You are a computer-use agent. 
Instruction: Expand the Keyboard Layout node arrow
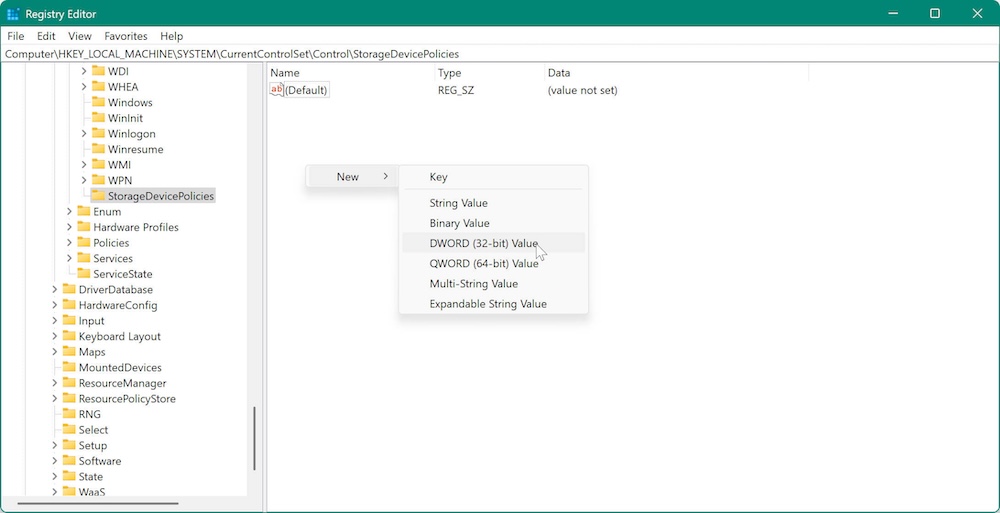(x=55, y=337)
